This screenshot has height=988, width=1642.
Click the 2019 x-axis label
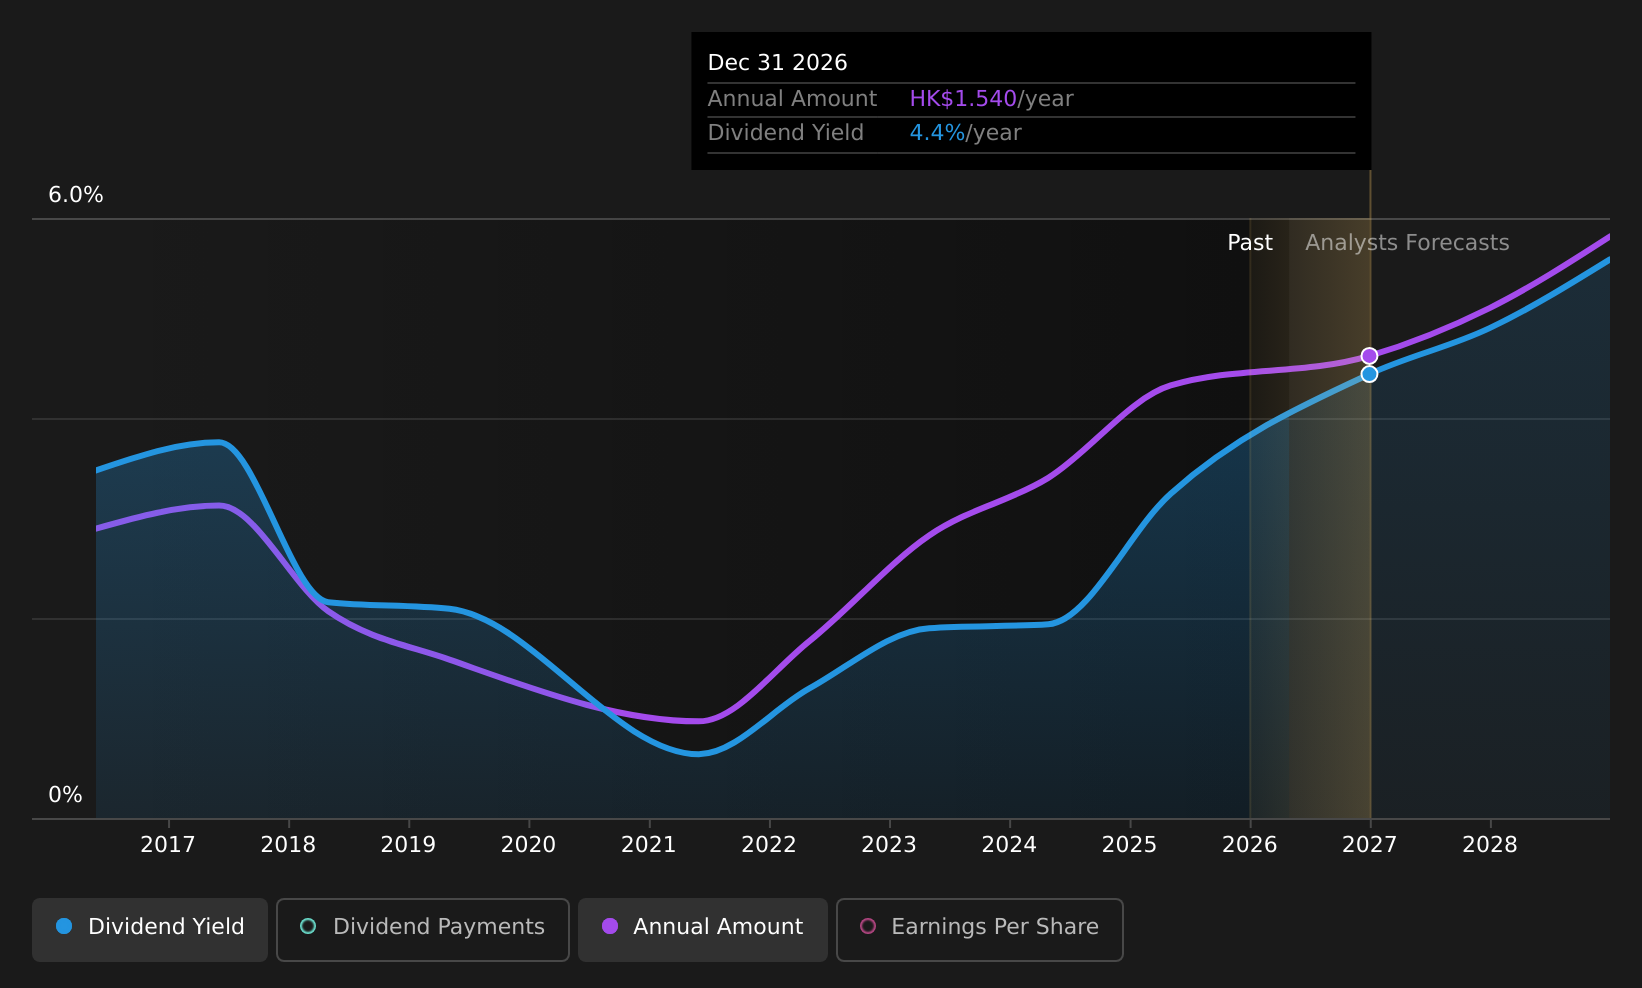(408, 845)
